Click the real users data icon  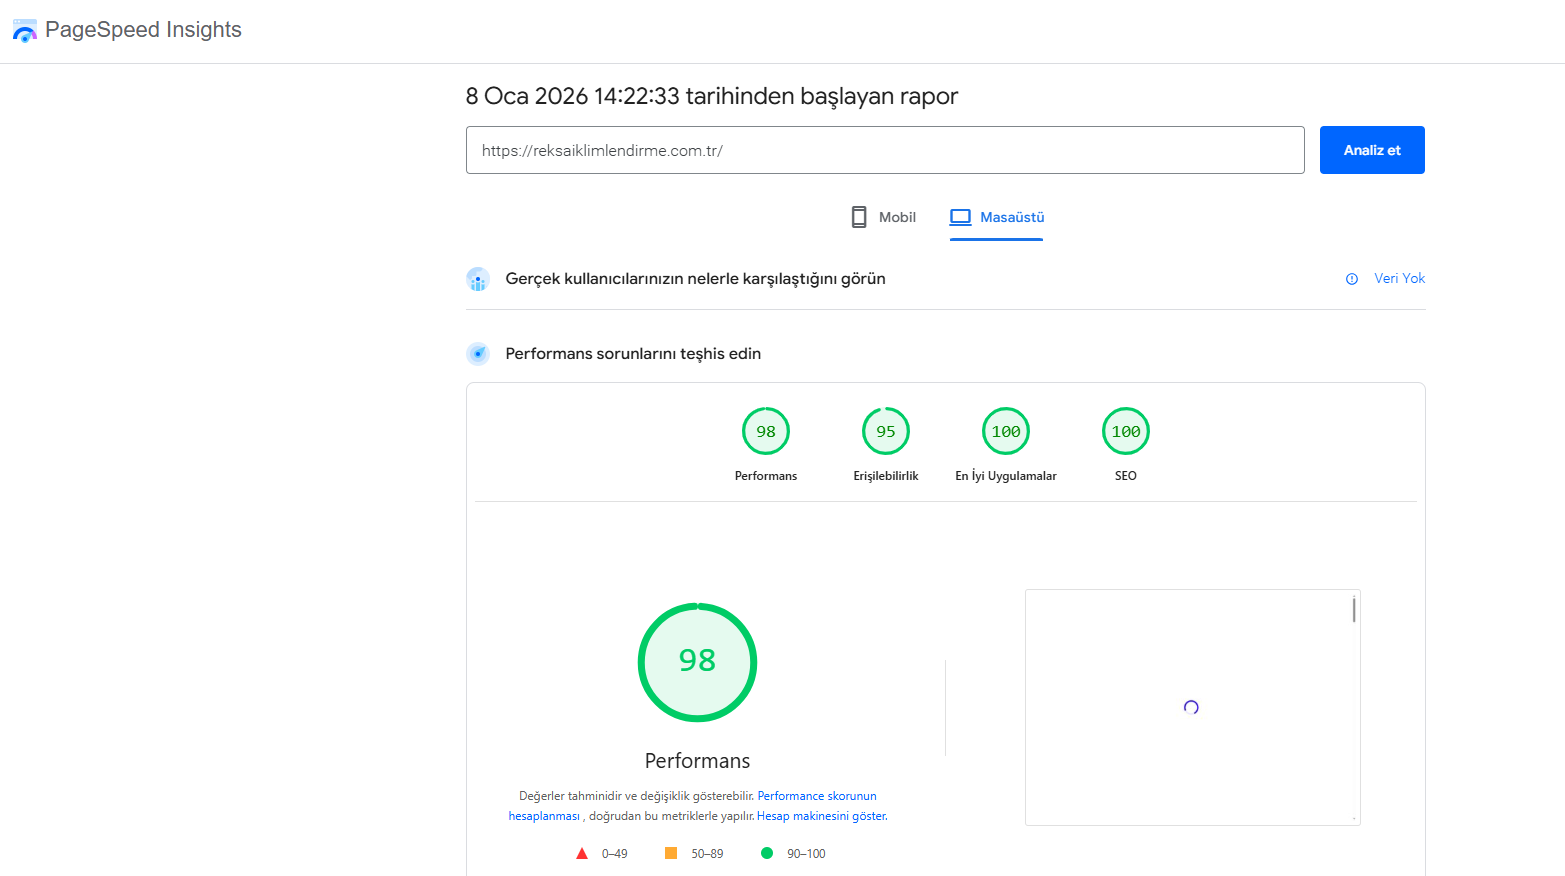click(x=478, y=279)
